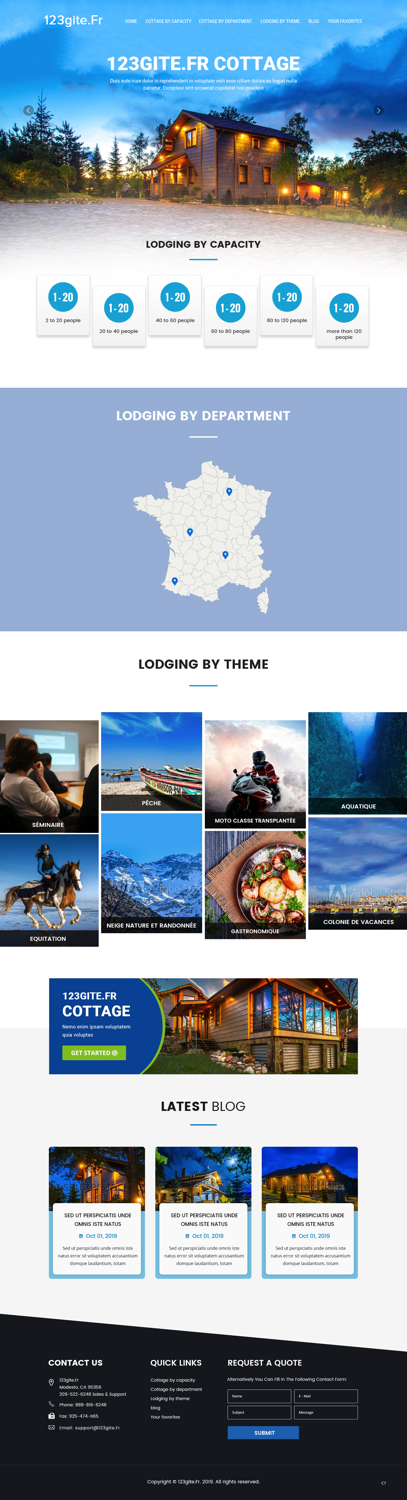Click the fax icon in footer

52,1416
